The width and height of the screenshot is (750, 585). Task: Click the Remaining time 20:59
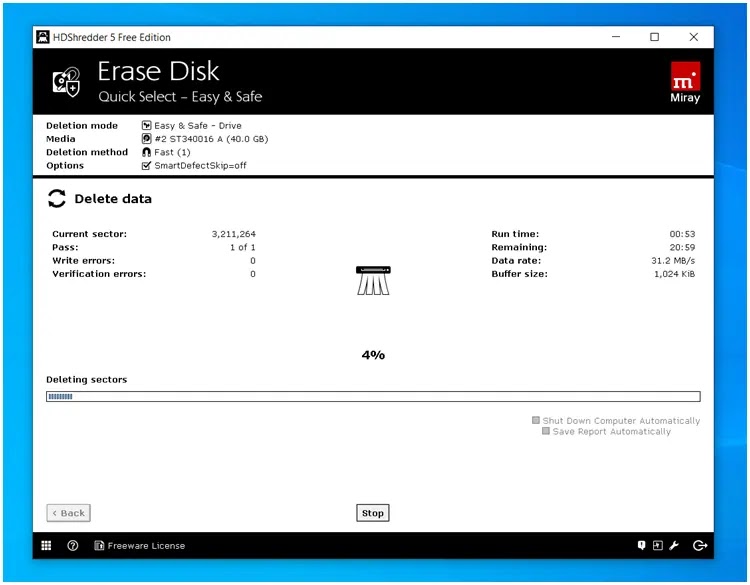[682, 247]
